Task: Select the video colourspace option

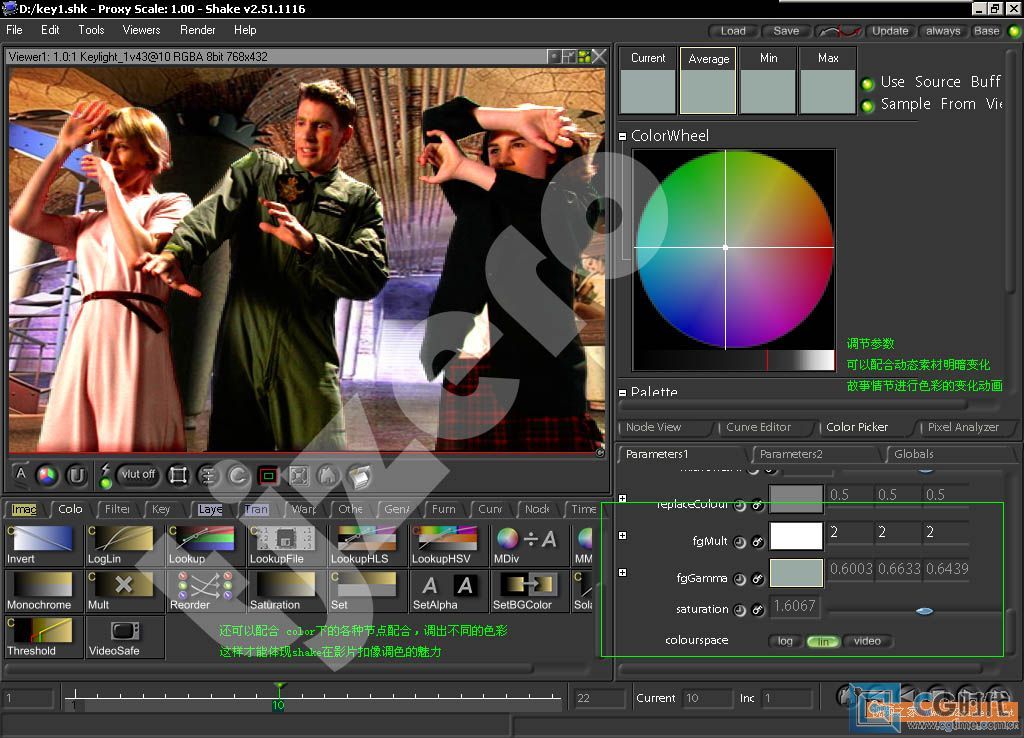Action: 867,641
